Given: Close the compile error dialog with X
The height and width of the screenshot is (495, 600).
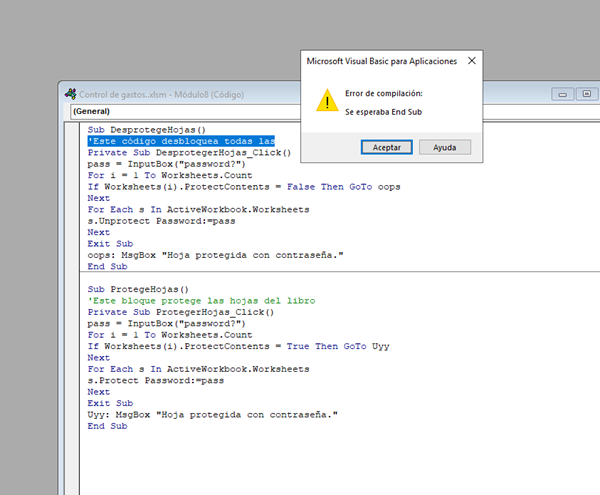Looking at the screenshot, I should tap(471, 60).
